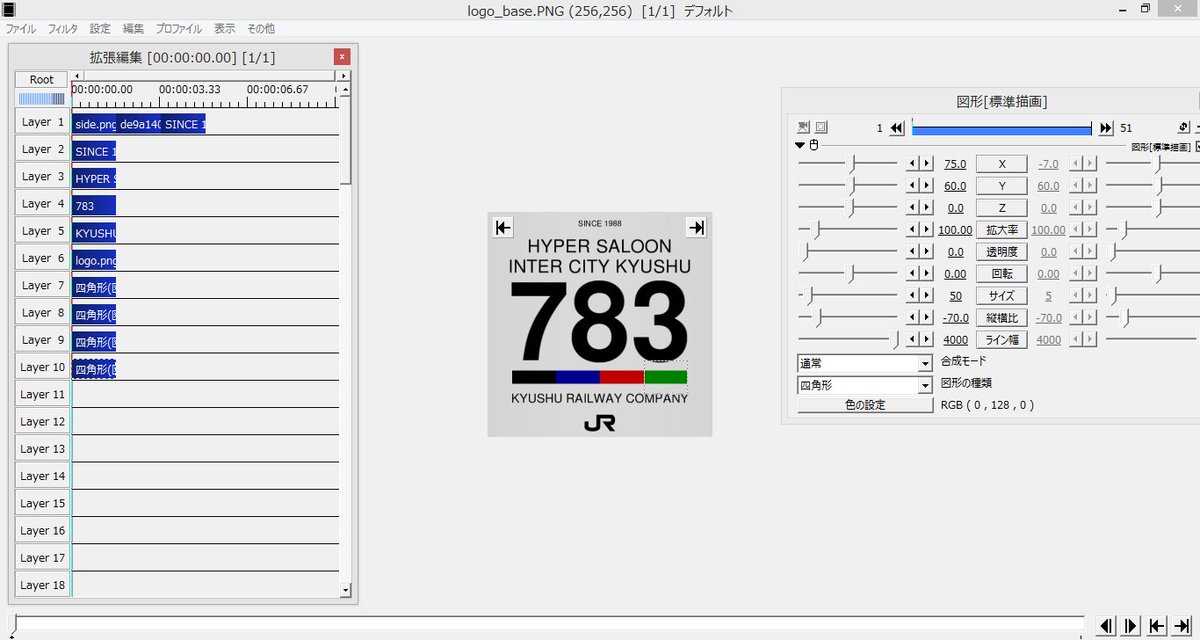Toggle visibility of Layer 11
The image size is (1200, 640).
43,394
